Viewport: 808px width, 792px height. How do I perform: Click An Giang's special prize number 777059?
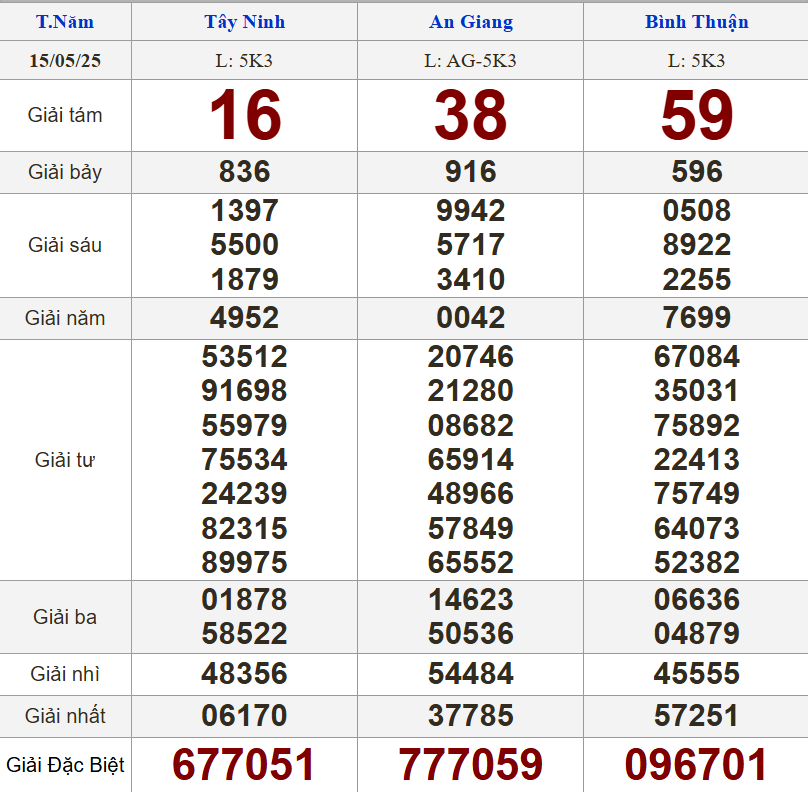click(470, 765)
